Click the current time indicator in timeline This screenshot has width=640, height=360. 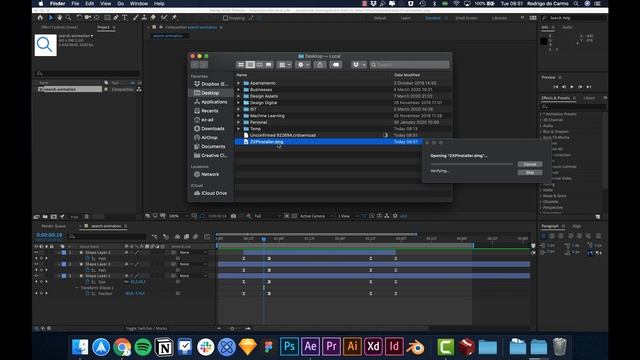pos(264,239)
